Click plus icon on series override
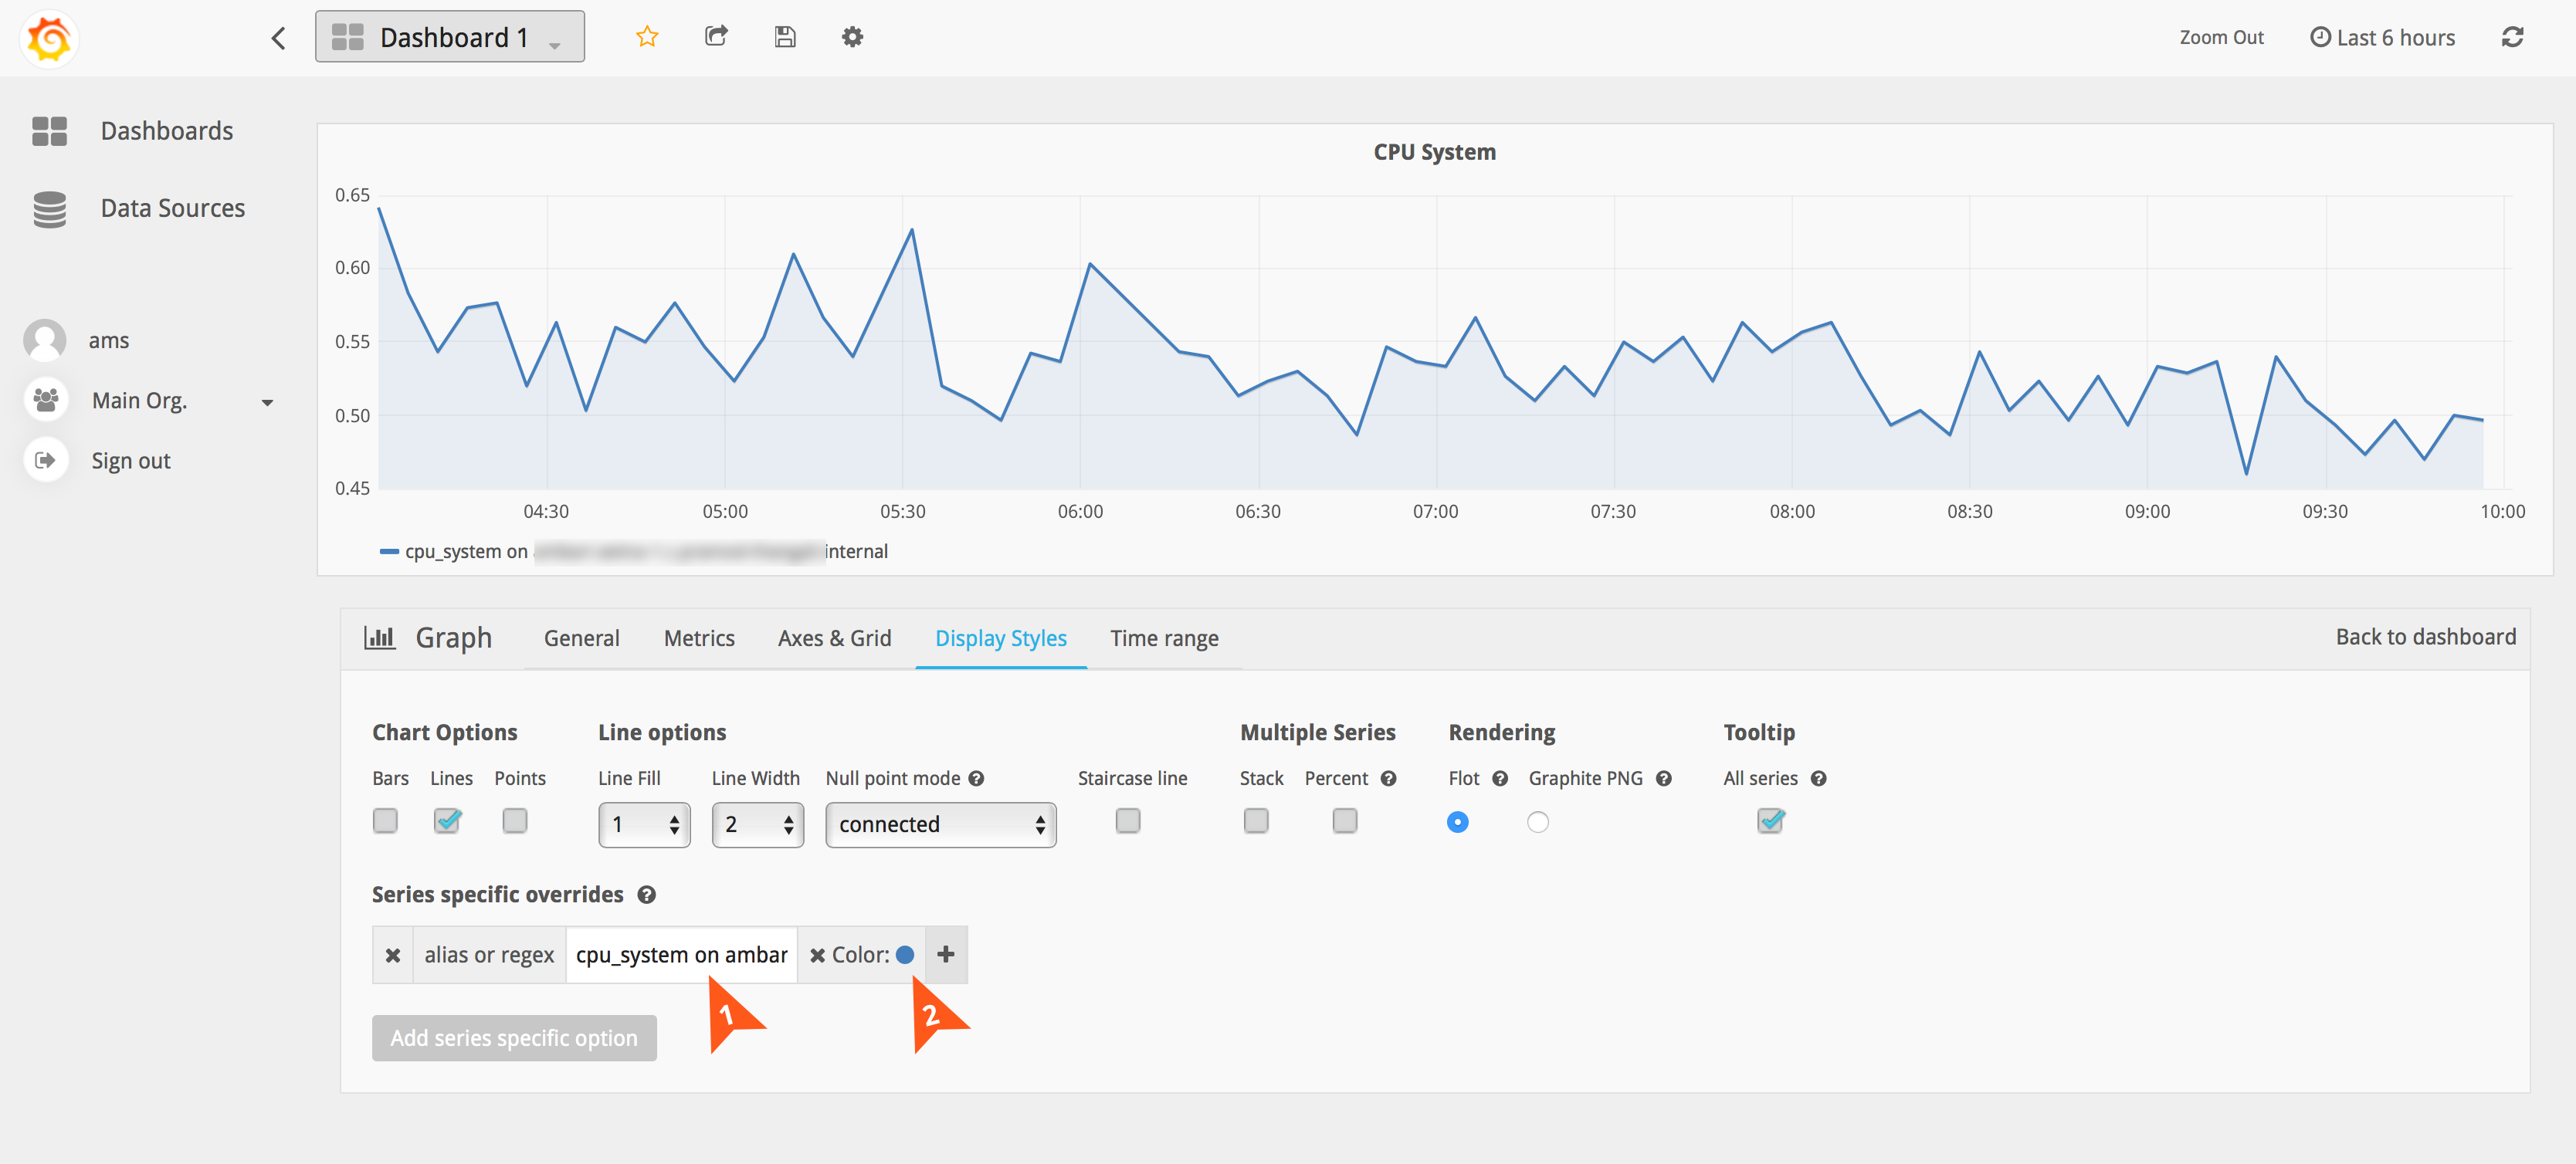Viewport: 2576px width, 1164px height. 945,955
